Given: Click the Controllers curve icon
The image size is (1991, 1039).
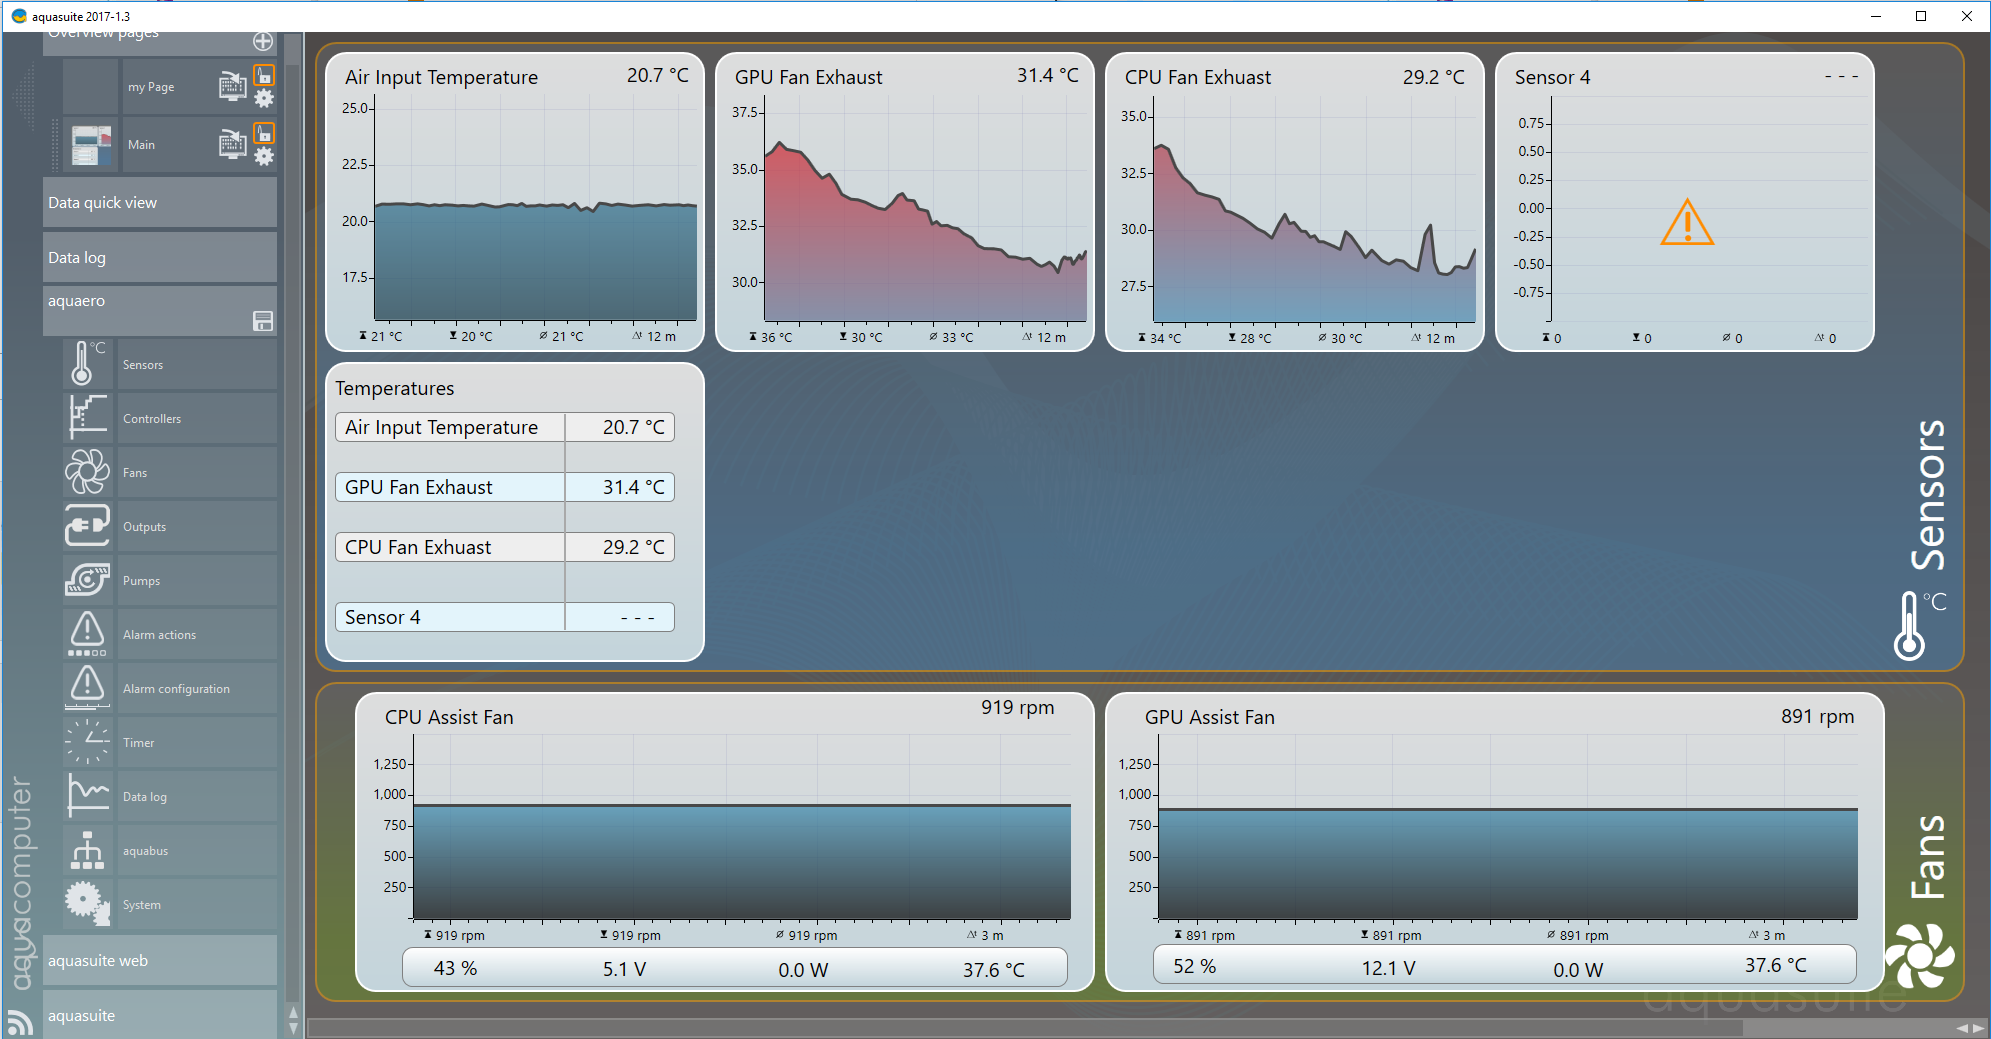Looking at the screenshot, I should (88, 418).
